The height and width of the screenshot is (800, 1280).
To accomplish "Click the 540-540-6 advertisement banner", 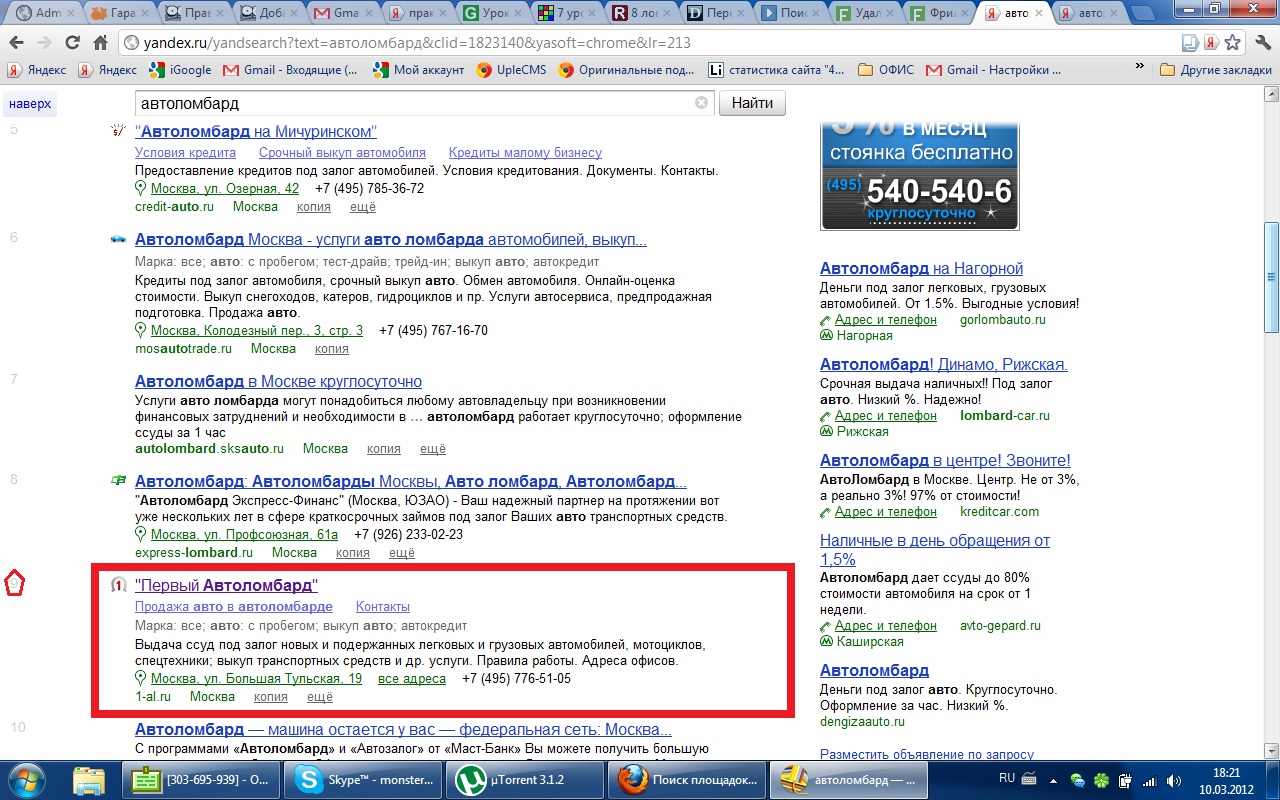I will (919, 176).
